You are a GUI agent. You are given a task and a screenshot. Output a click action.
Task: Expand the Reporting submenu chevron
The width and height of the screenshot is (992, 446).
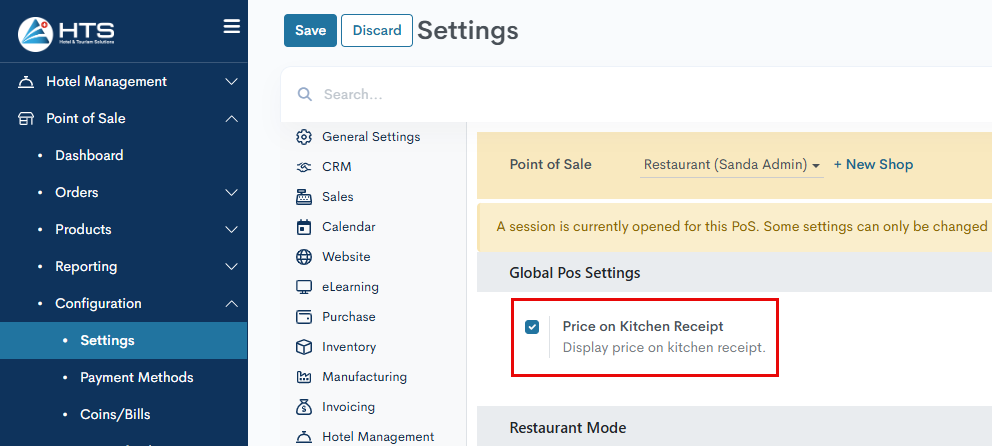point(231,267)
